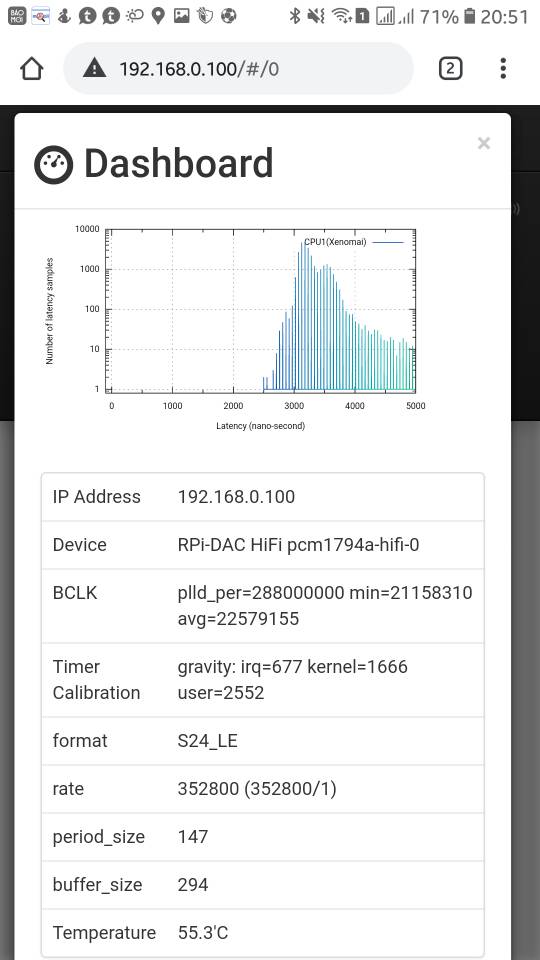540x960 pixels.
Task: Select the buffer_size value 294
Action: 193,885
